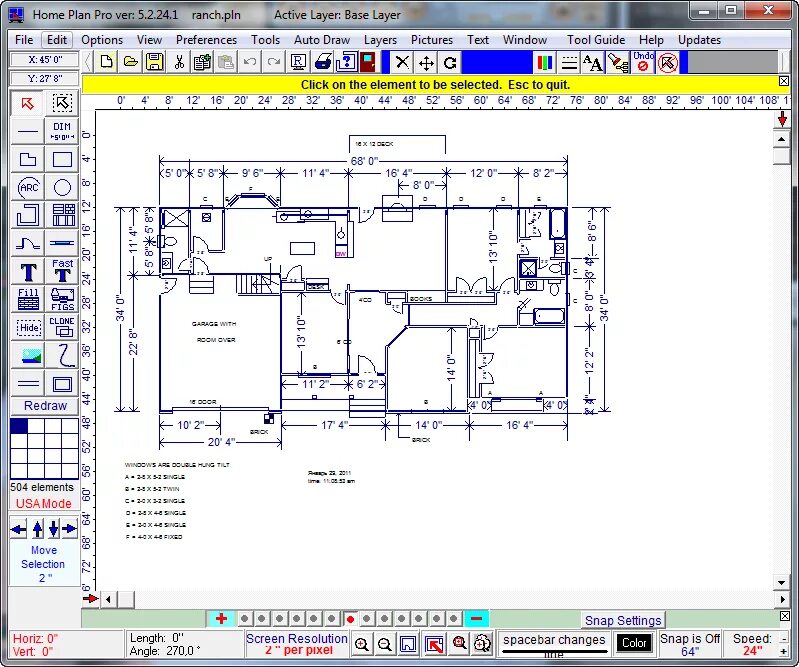Open the File menu

[24, 40]
